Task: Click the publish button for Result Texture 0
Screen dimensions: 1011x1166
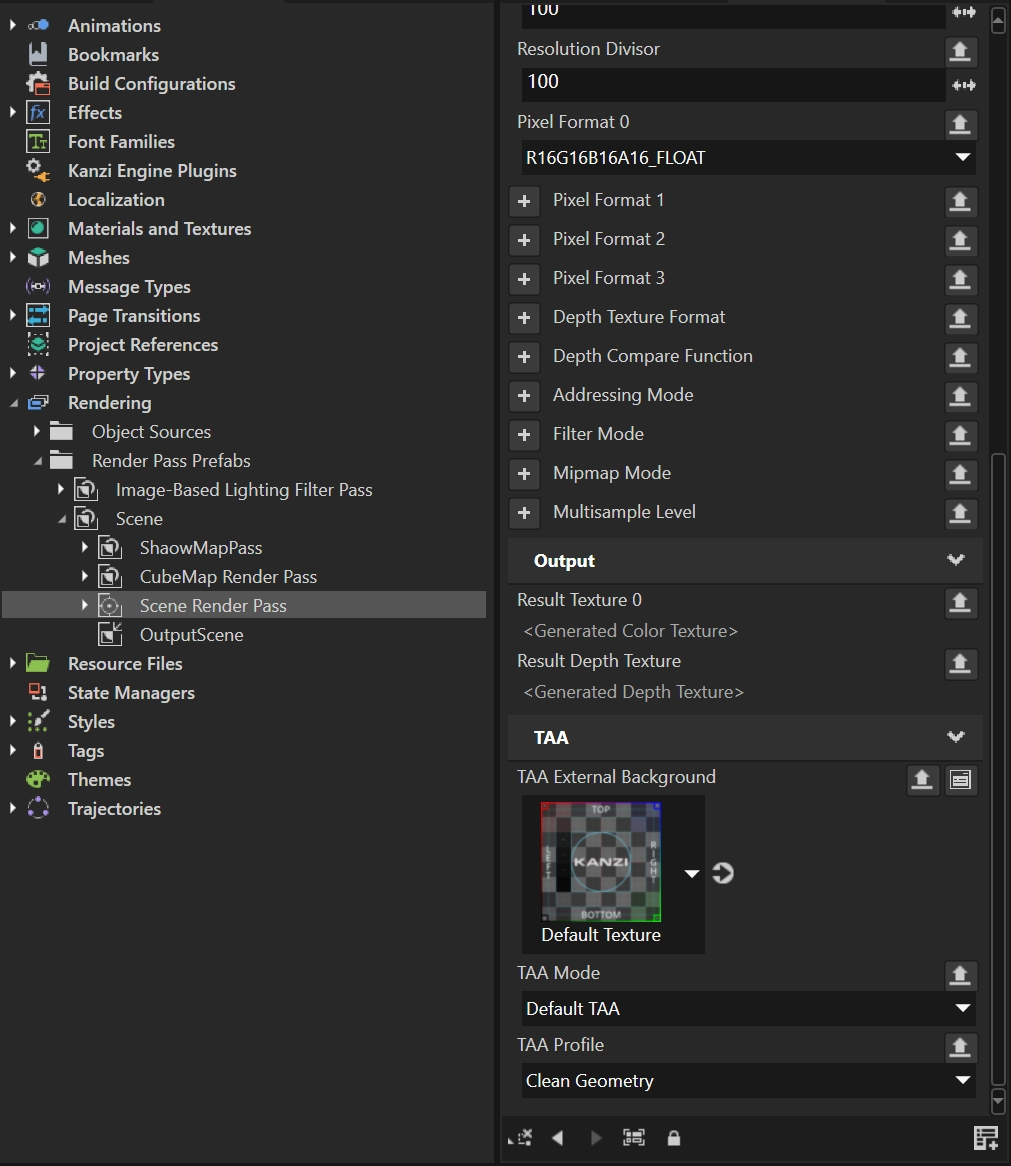Action: 960,602
